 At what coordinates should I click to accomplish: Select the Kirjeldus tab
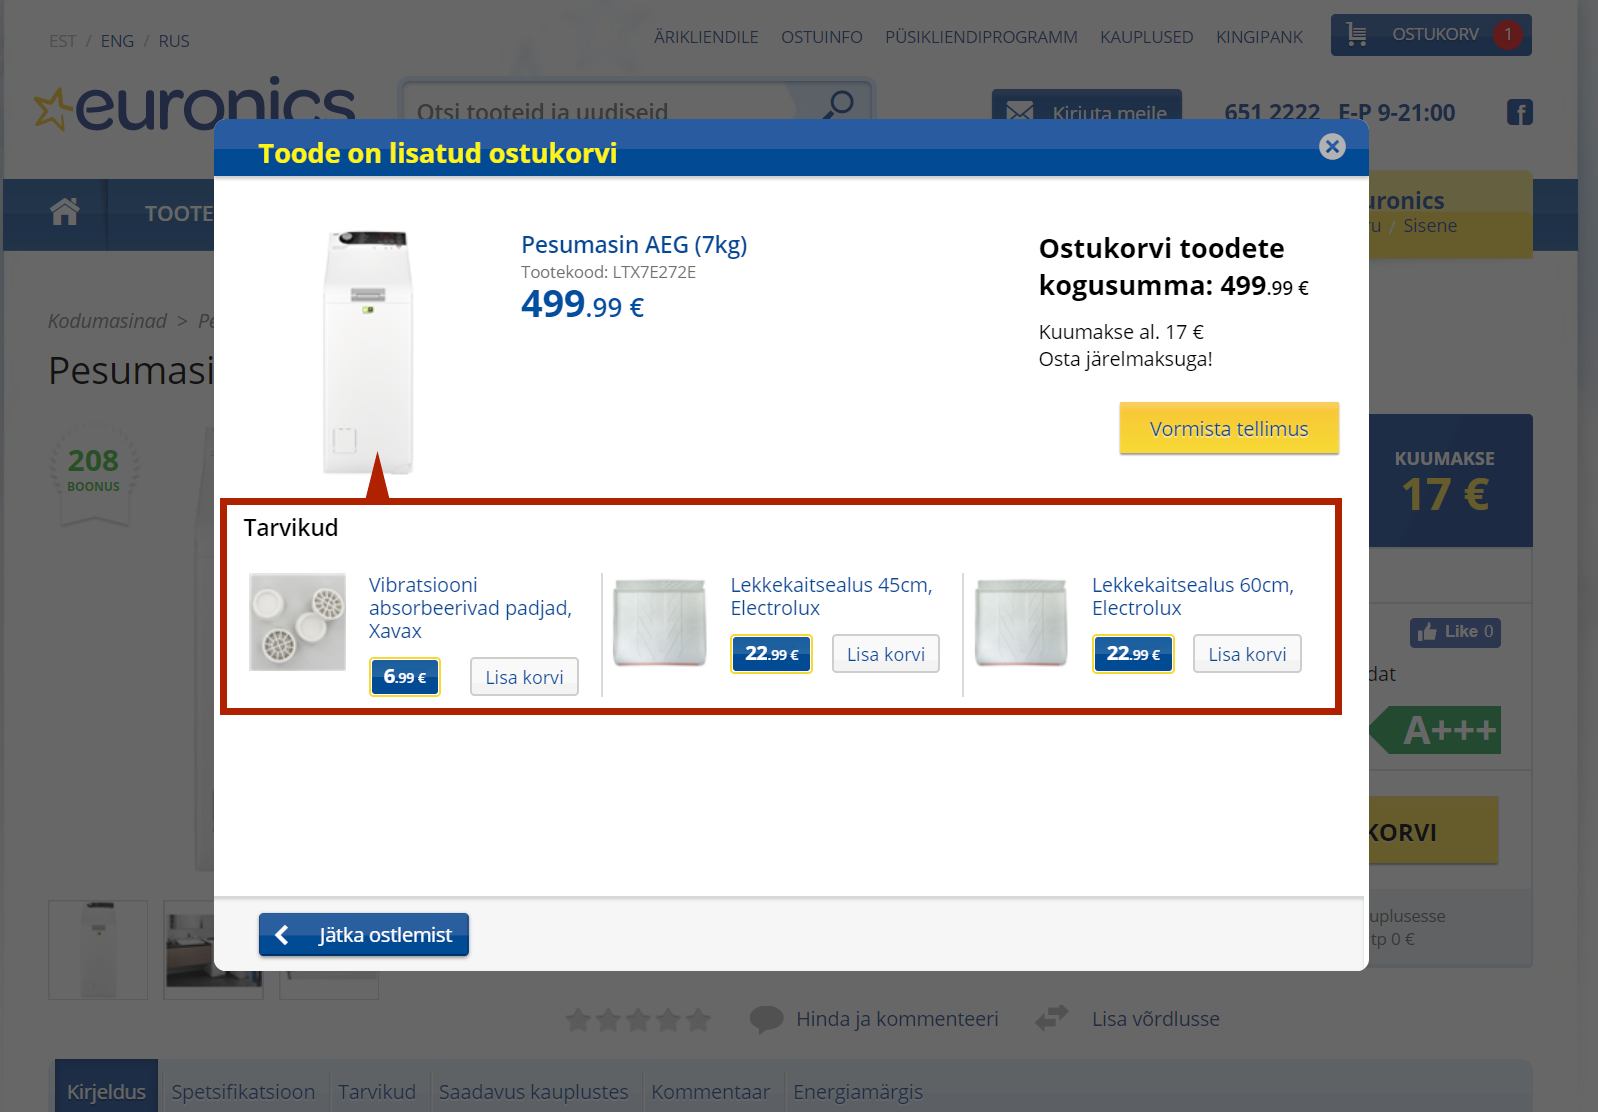(106, 1087)
